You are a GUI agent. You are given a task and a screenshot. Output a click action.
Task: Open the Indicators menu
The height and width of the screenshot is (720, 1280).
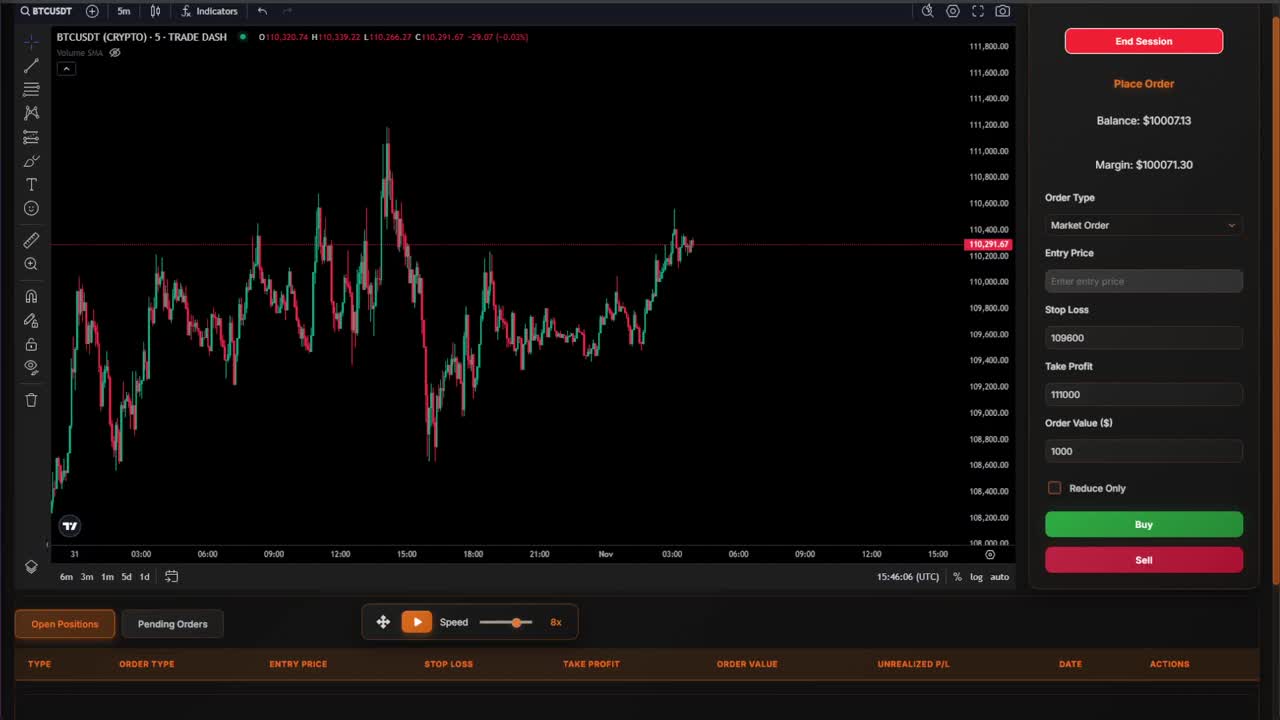pyautogui.click(x=209, y=11)
